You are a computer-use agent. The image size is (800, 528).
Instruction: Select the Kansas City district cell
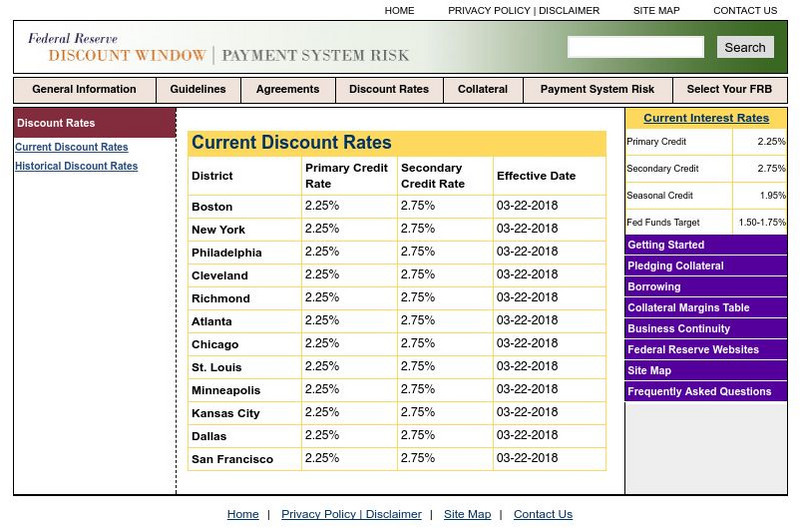tap(245, 413)
